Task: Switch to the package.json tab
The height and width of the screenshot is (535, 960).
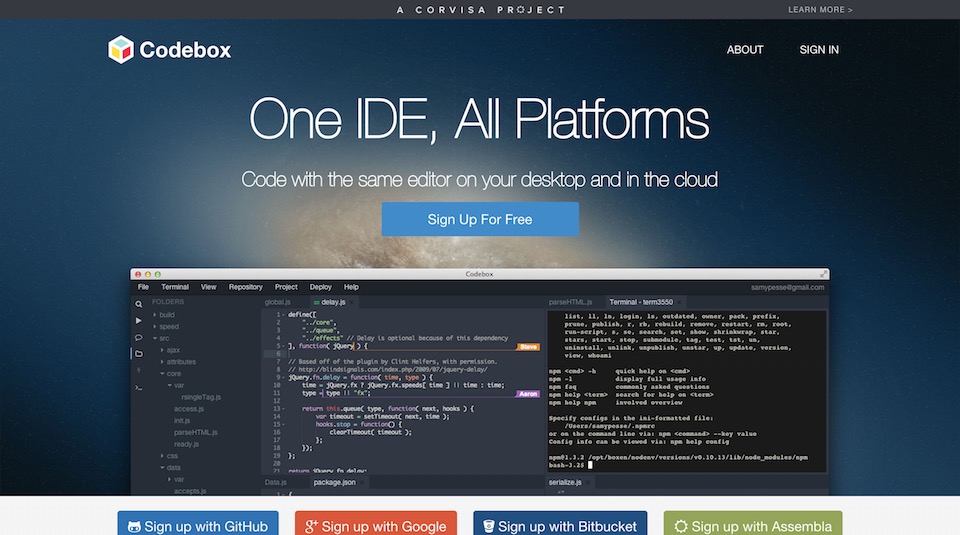Action: [x=334, y=482]
